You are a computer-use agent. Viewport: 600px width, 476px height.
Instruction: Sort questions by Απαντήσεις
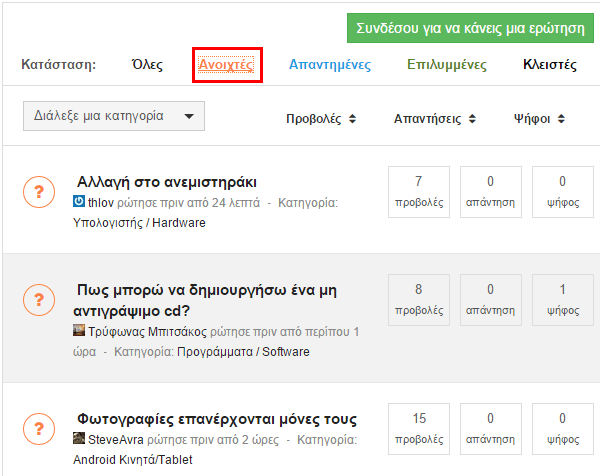435,119
